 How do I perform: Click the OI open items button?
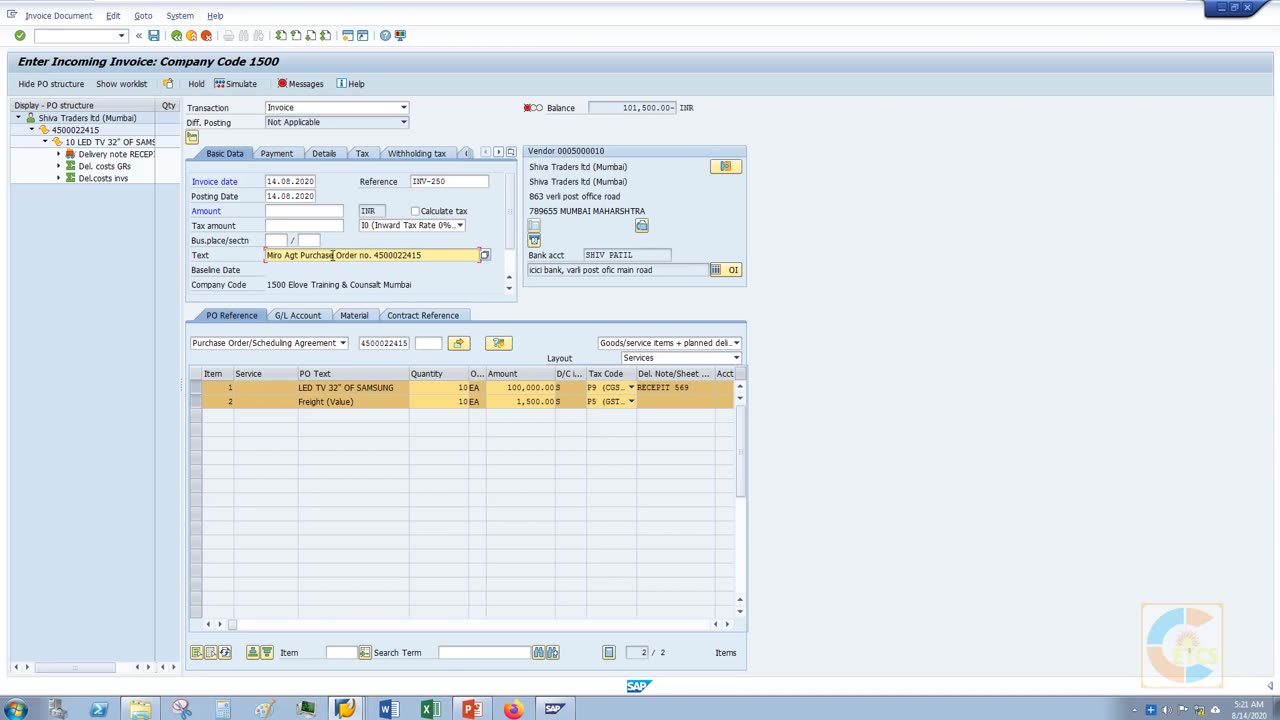[x=733, y=270]
